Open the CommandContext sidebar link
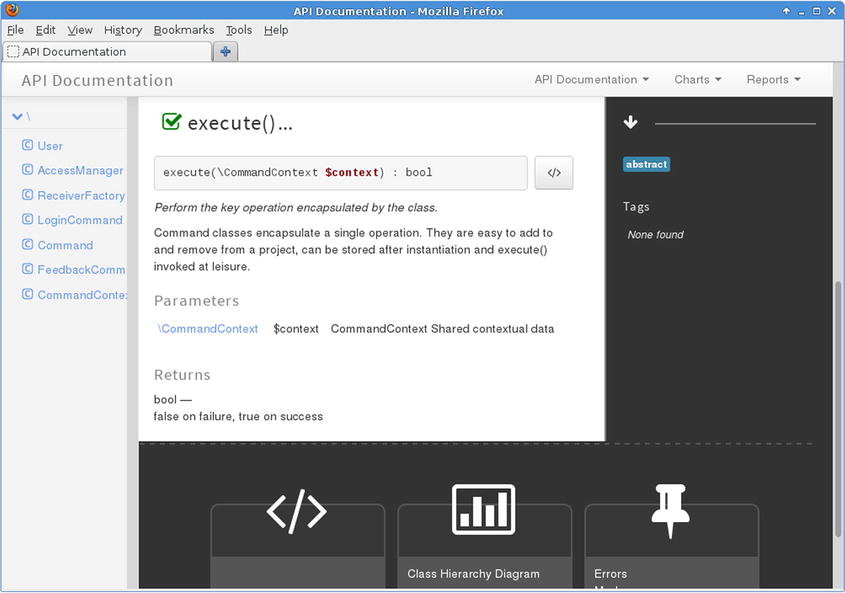 tap(82, 294)
